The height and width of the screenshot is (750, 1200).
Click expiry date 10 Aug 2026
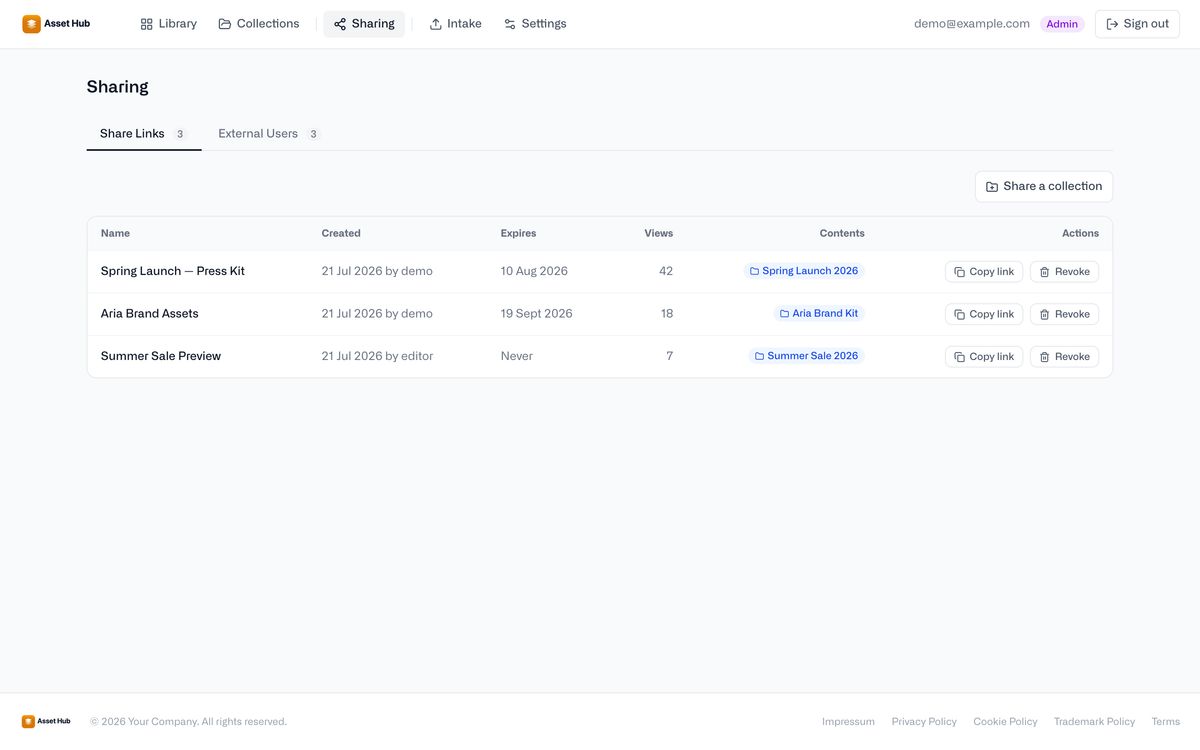534,271
